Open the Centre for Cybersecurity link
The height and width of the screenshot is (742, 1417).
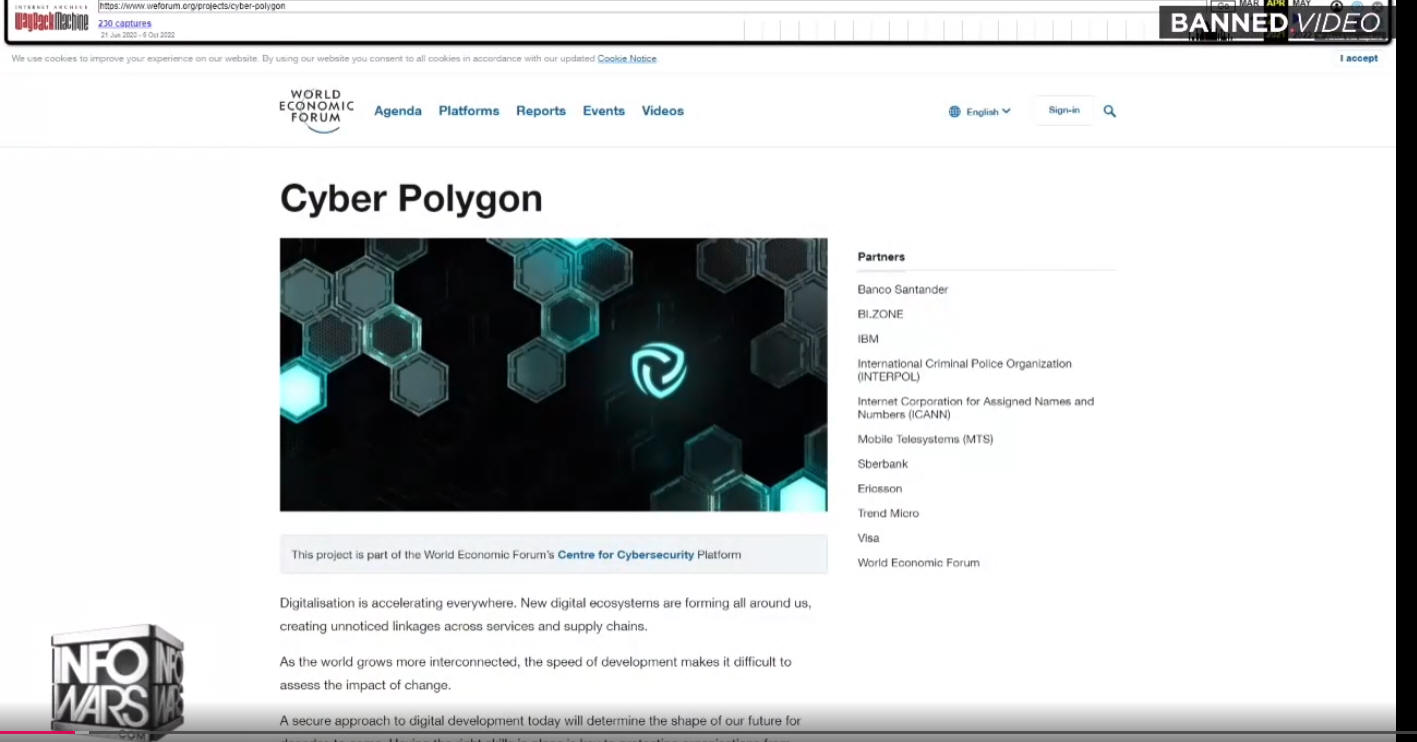[626, 554]
